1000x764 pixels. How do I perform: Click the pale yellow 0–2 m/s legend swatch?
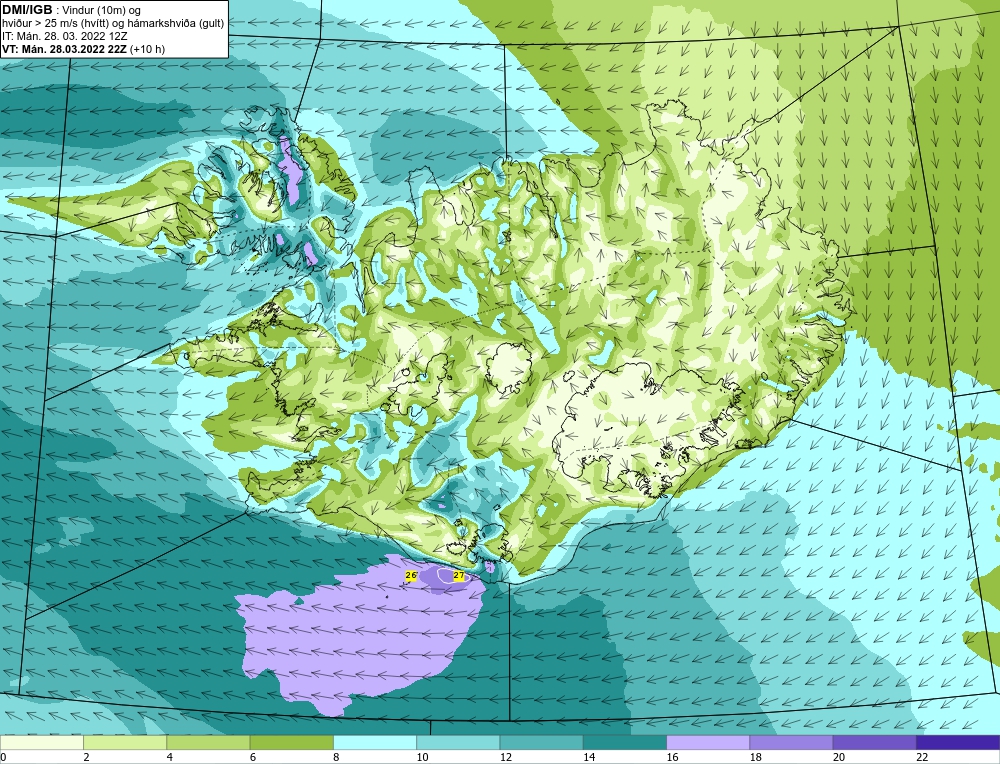42,742
